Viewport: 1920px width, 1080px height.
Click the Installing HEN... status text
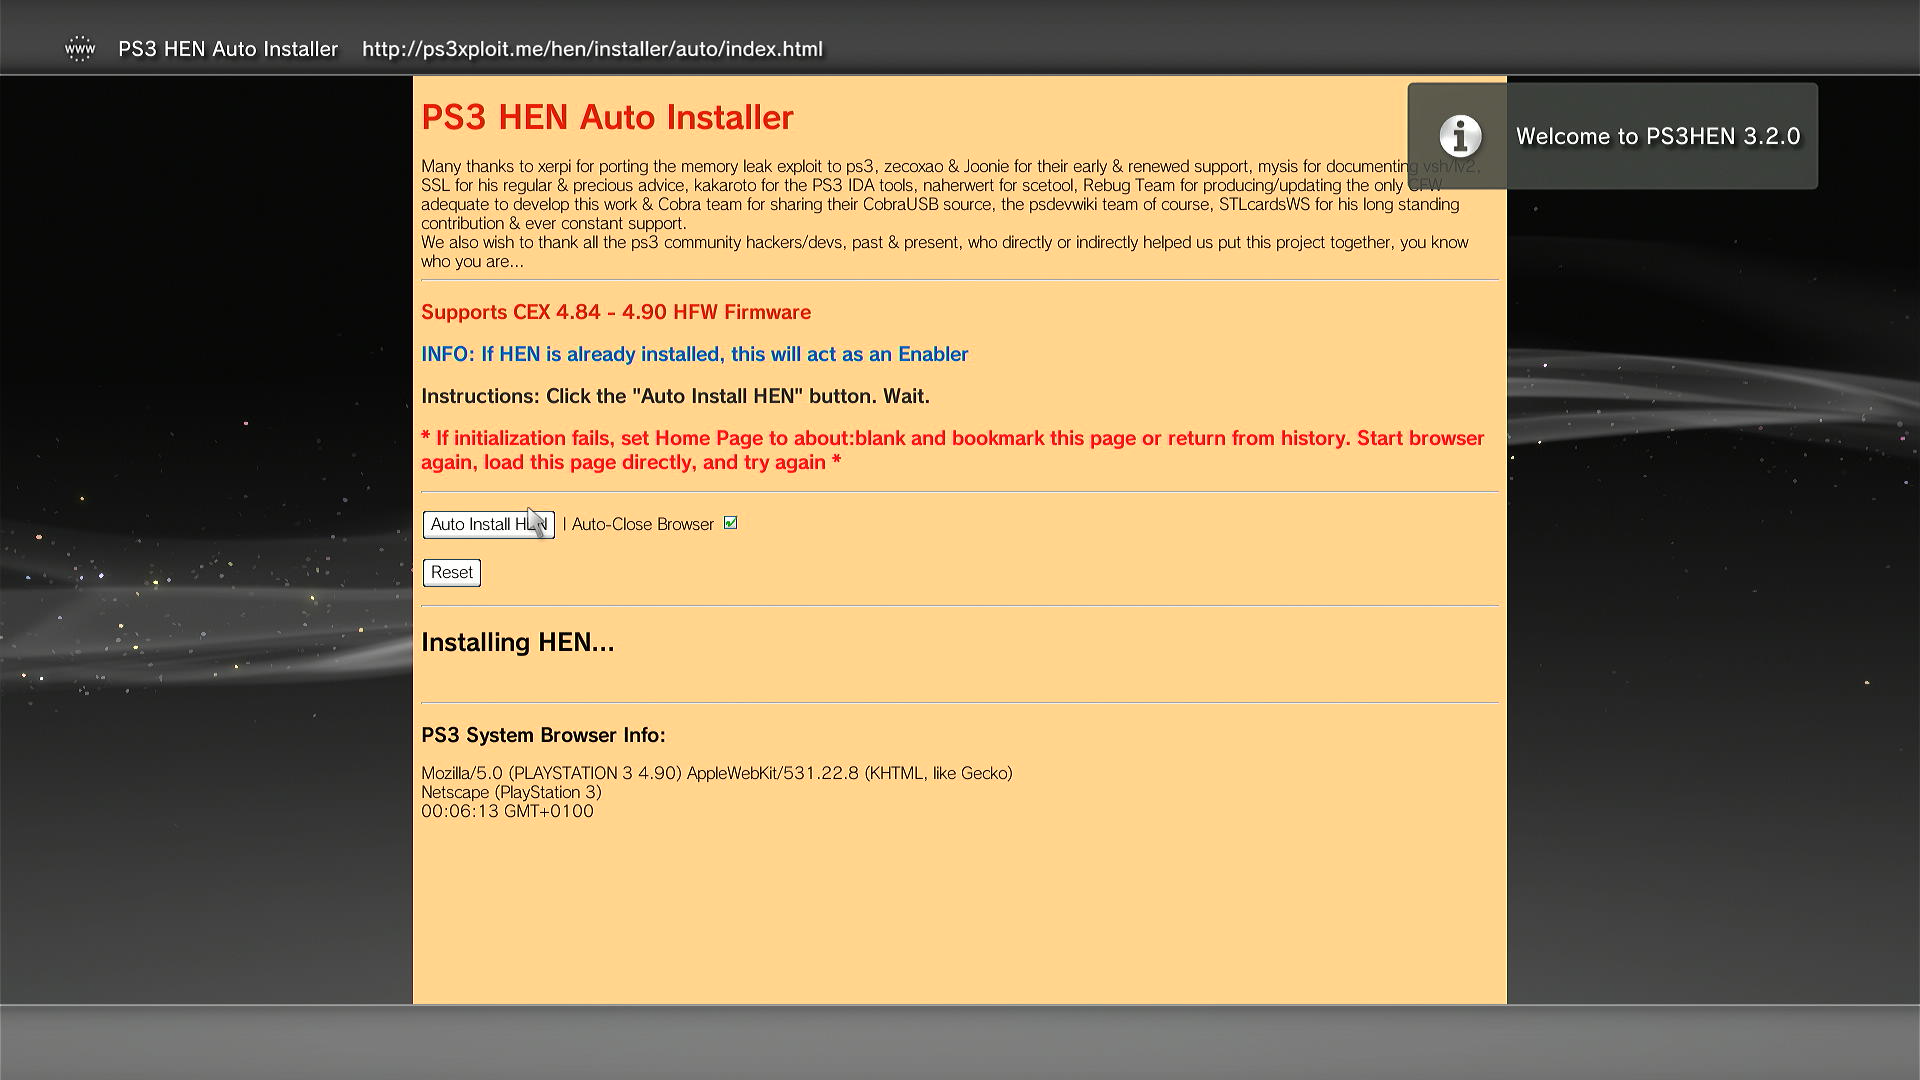point(517,642)
